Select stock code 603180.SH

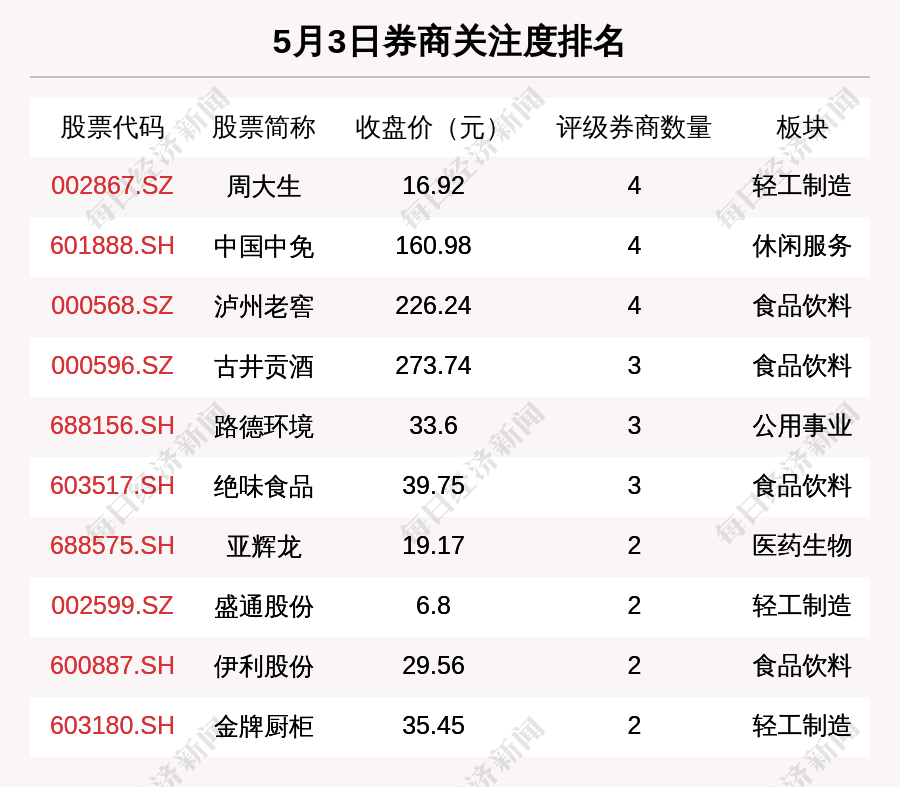pyautogui.click(x=112, y=726)
